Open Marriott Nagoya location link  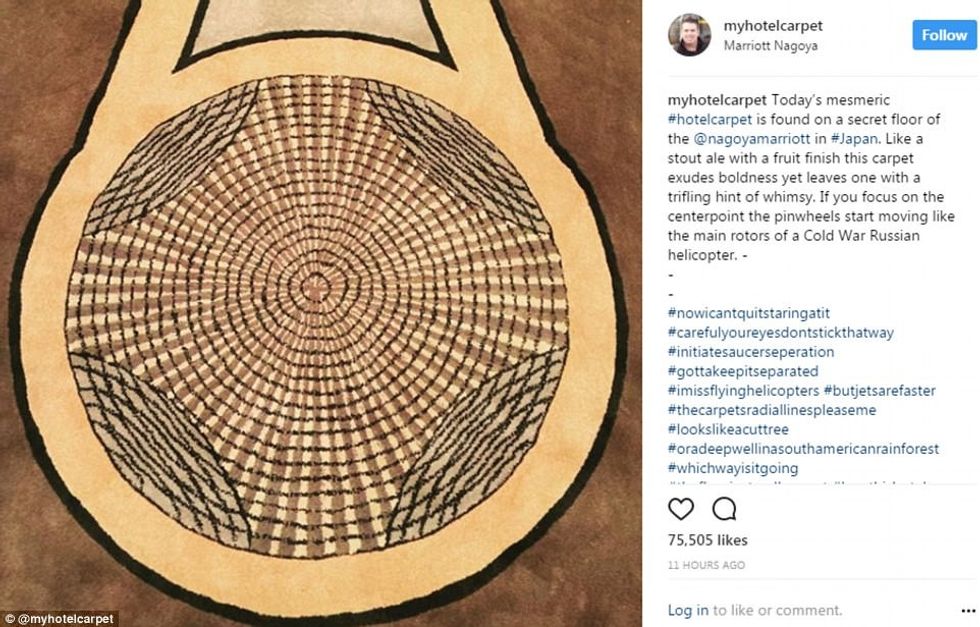pyautogui.click(x=771, y=46)
